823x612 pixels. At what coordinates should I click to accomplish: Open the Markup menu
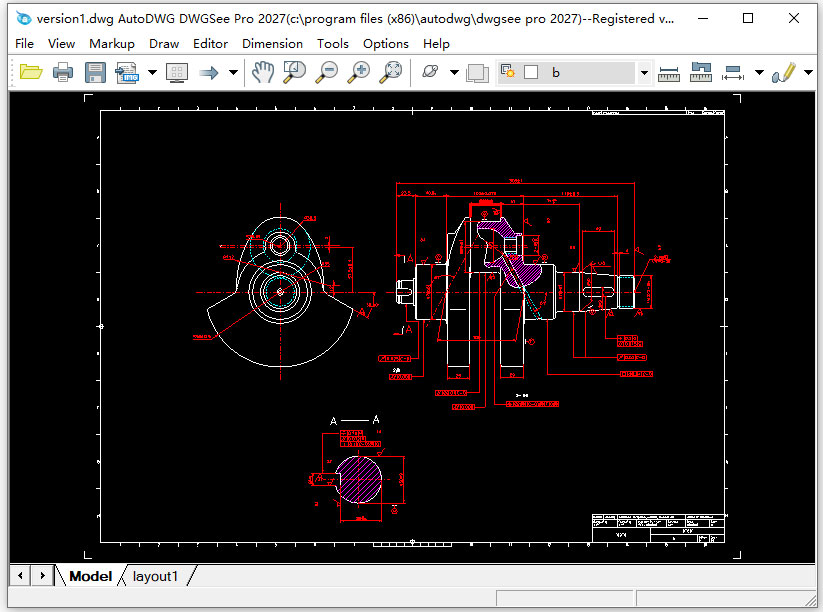(111, 43)
